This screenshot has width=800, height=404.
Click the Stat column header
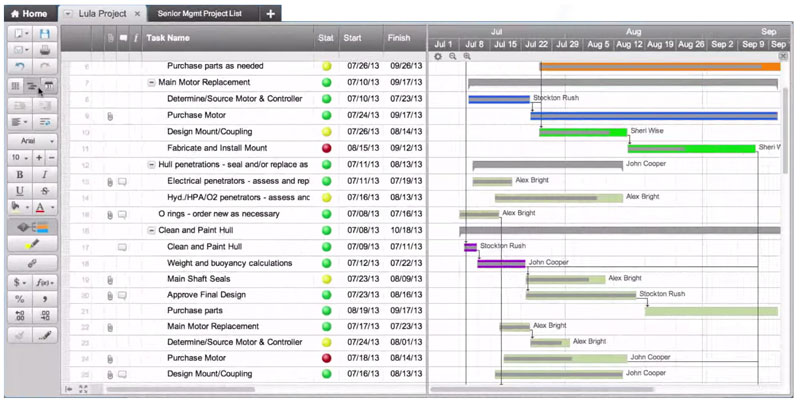pyautogui.click(x=326, y=38)
